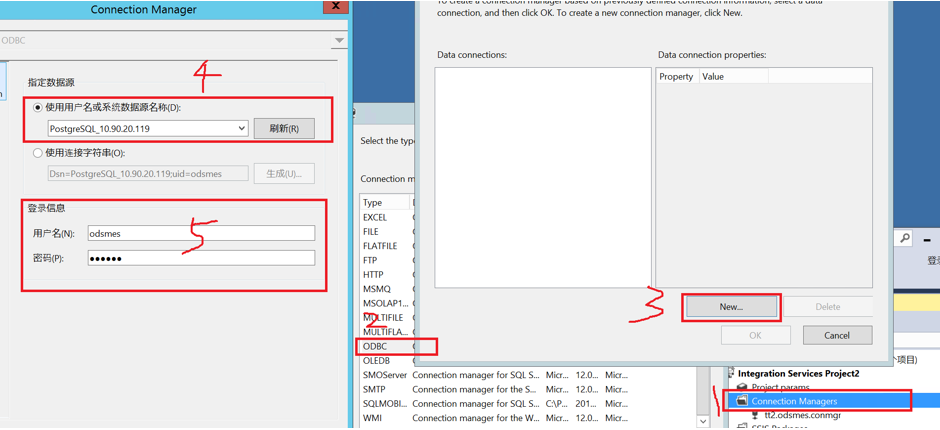
Task: Click the tt2.odsmes.conmgr connection icon
Action: tap(755, 414)
